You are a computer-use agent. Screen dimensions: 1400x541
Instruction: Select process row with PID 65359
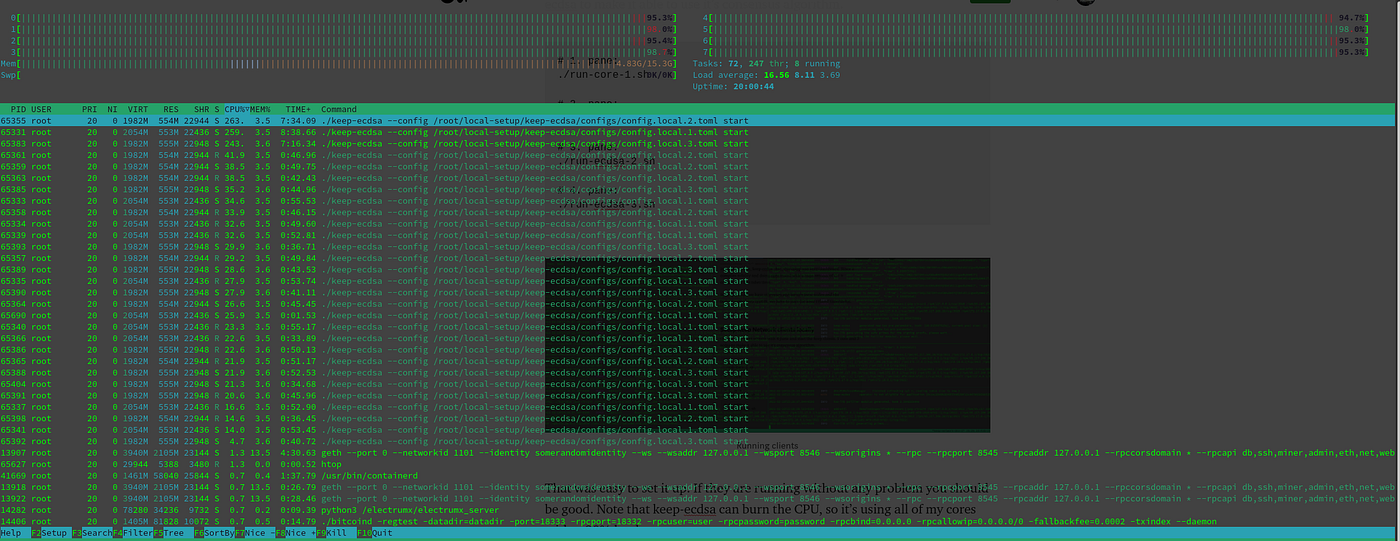coord(700,166)
